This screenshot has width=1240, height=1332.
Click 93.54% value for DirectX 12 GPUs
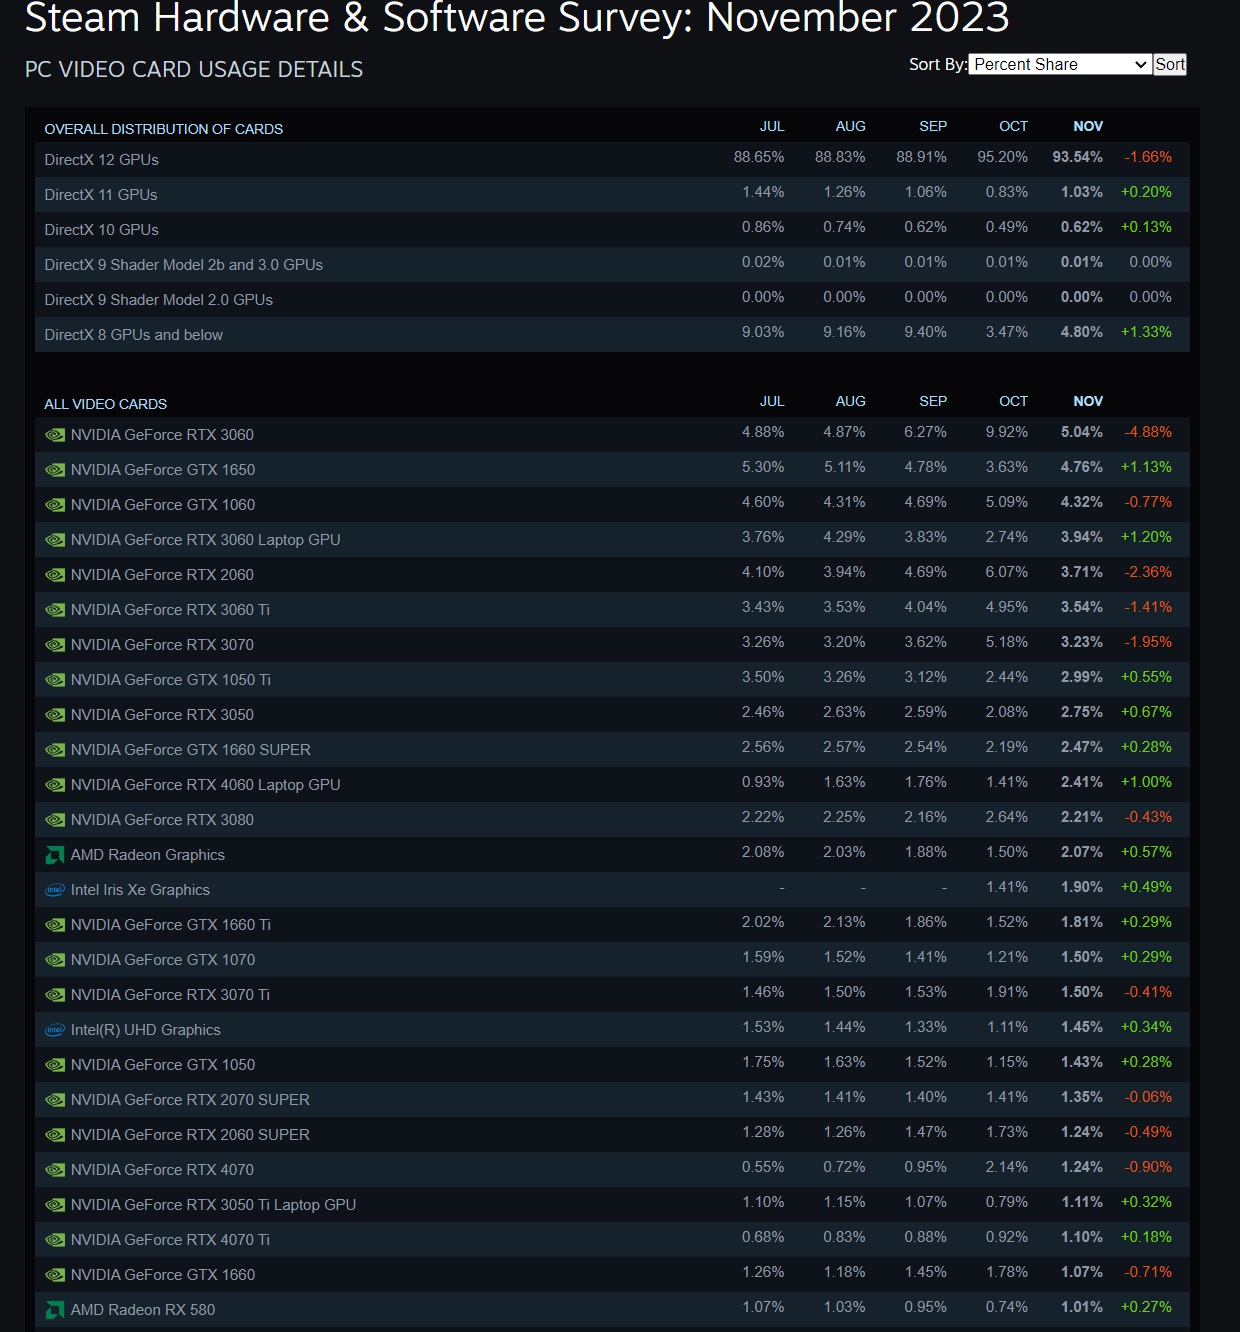pyautogui.click(x=1077, y=157)
